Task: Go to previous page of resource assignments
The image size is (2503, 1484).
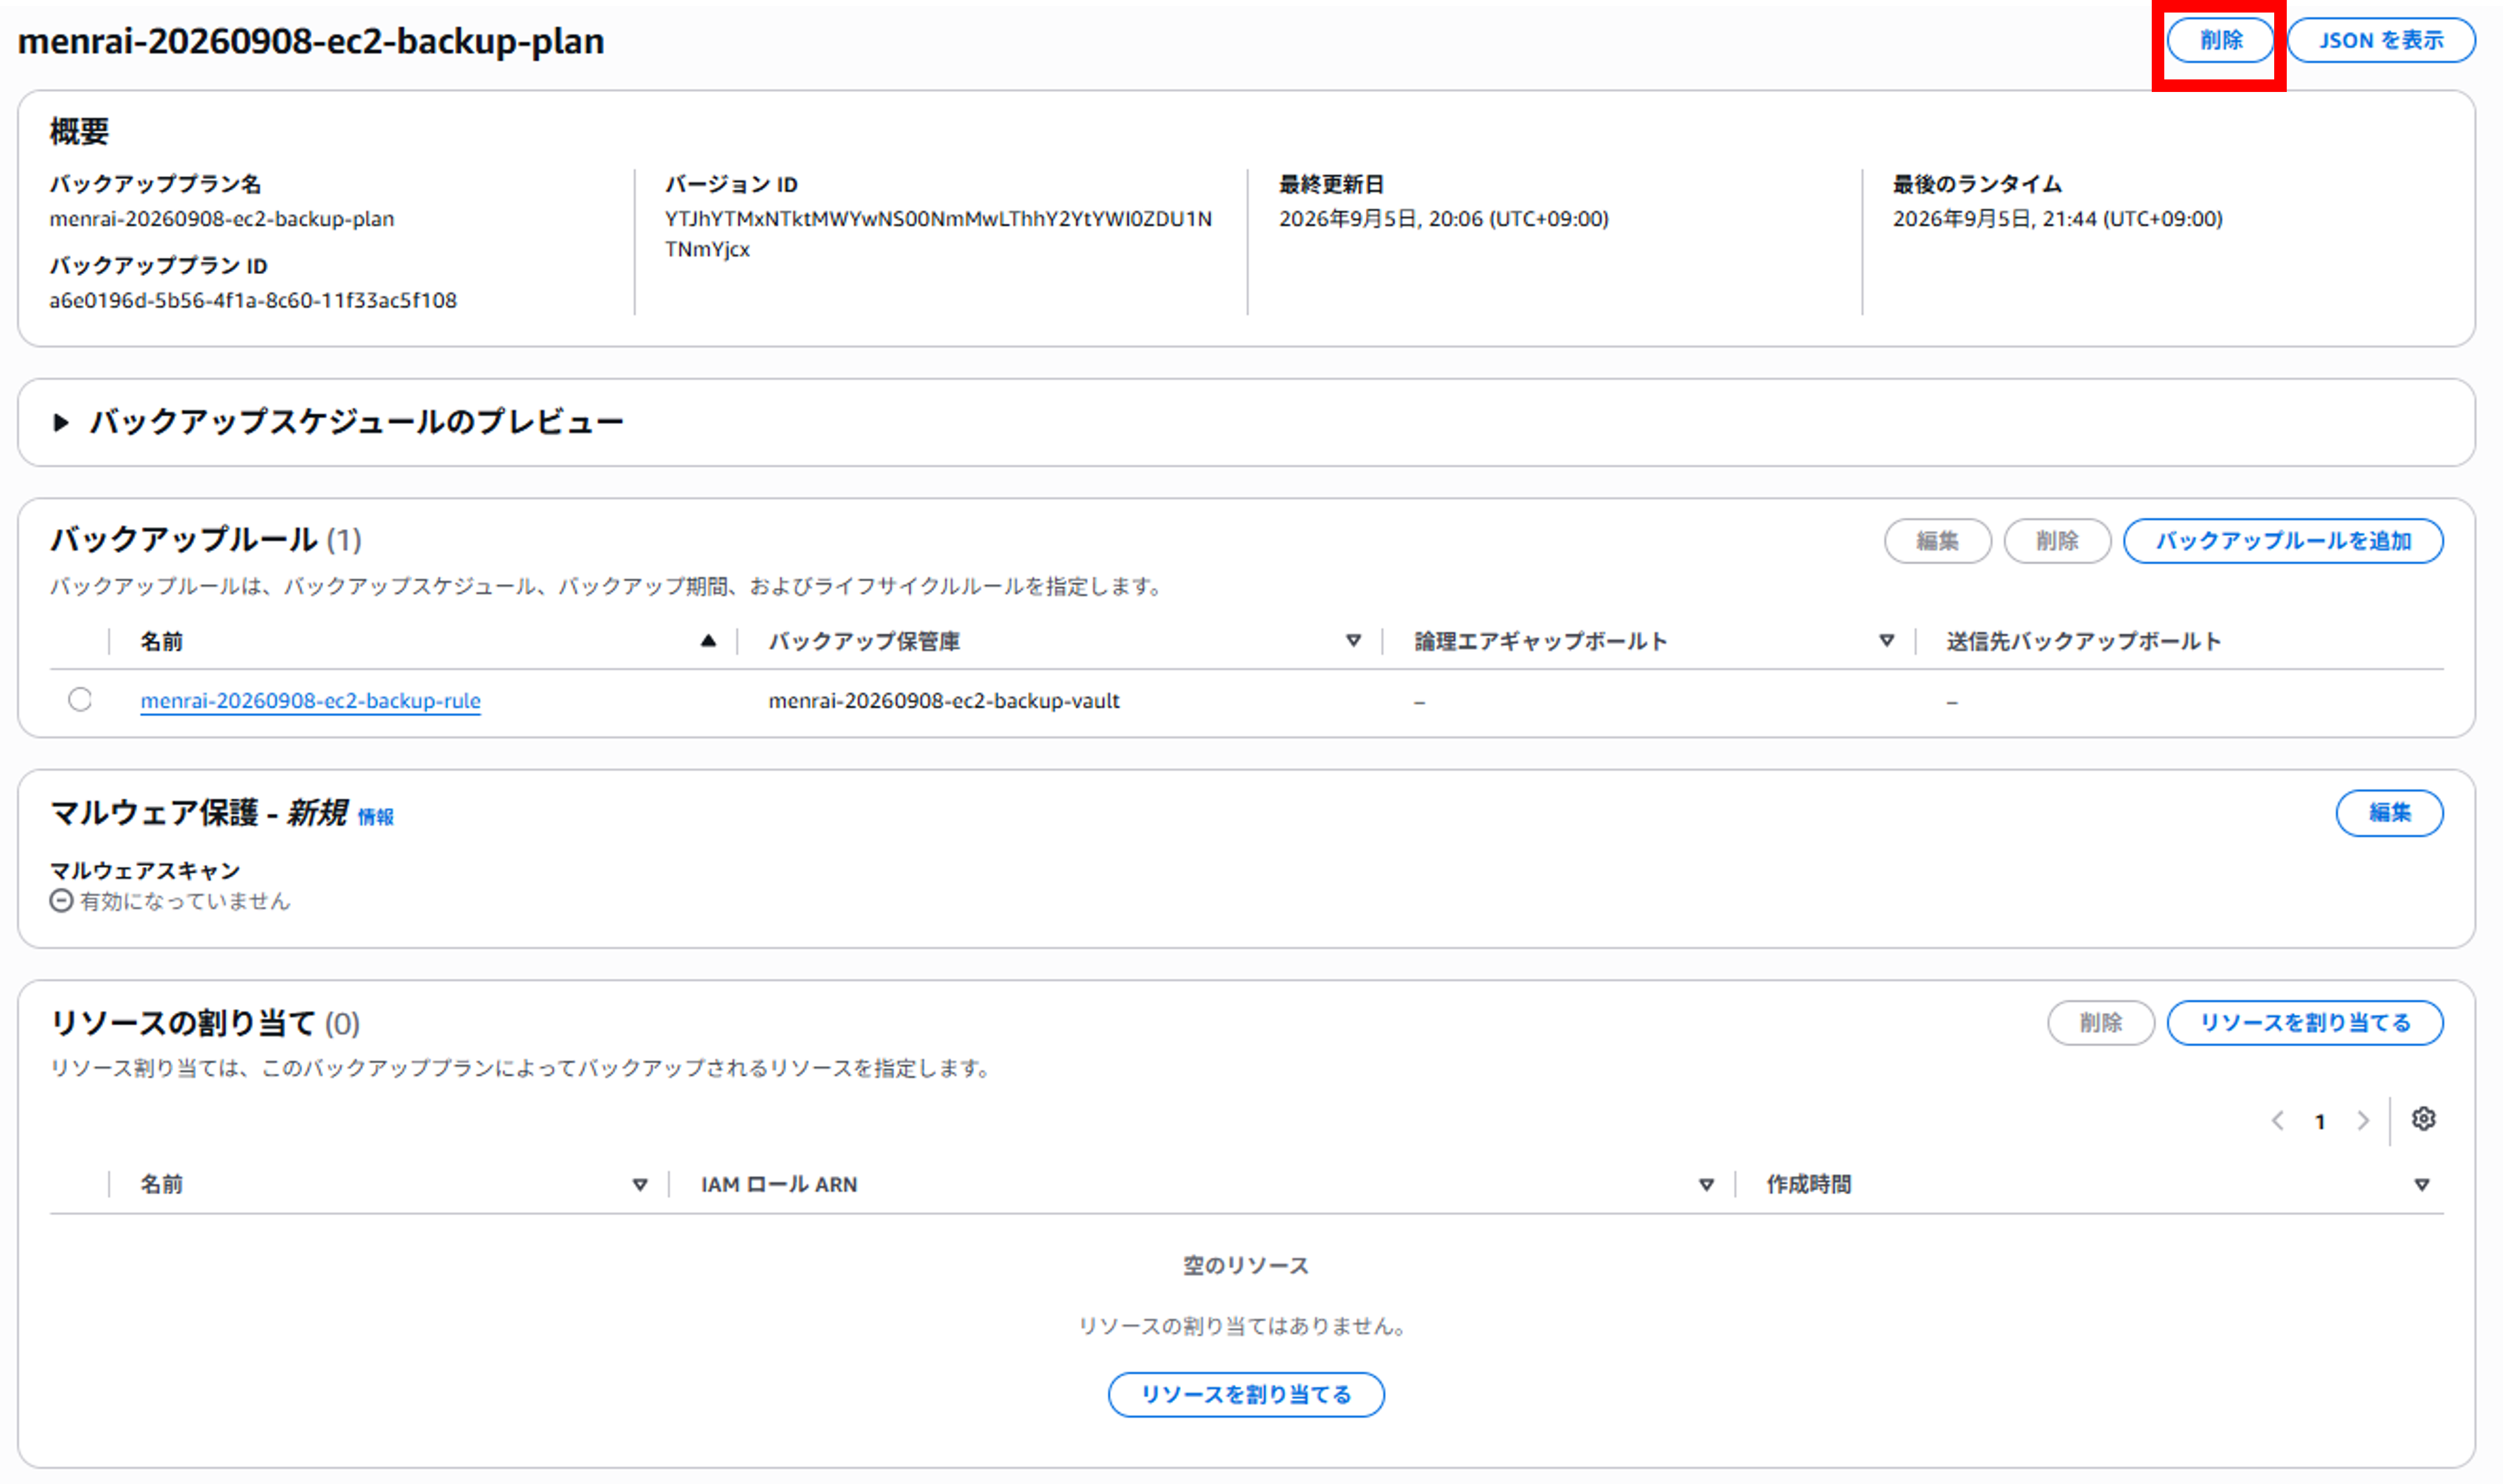Action: (x=2277, y=1121)
